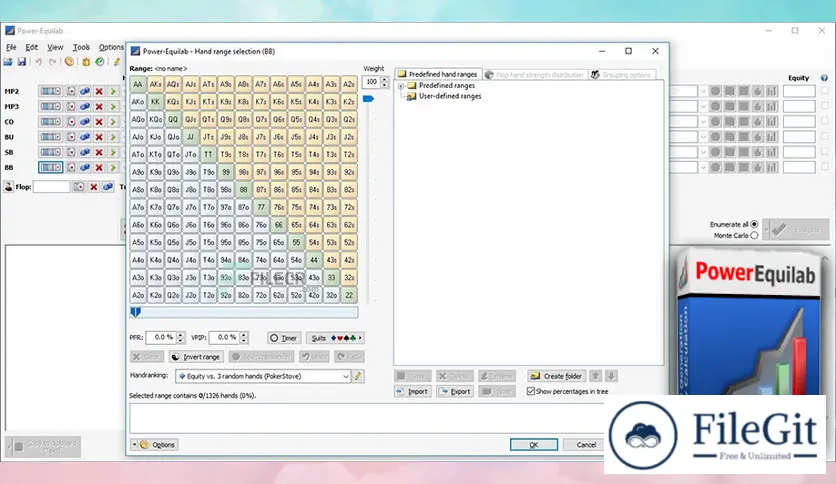
Task: Adjust the PFR percentage spinner
Action: 180,337
